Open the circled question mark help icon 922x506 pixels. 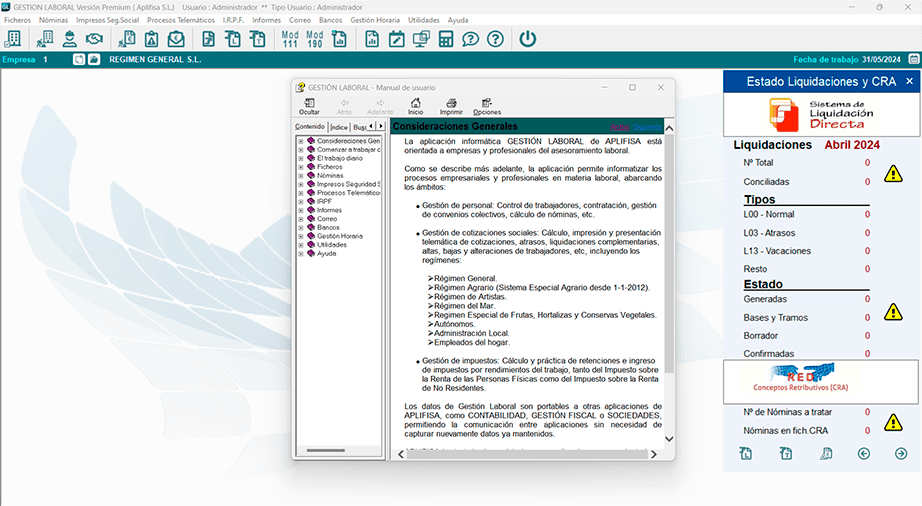pyautogui.click(x=496, y=39)
